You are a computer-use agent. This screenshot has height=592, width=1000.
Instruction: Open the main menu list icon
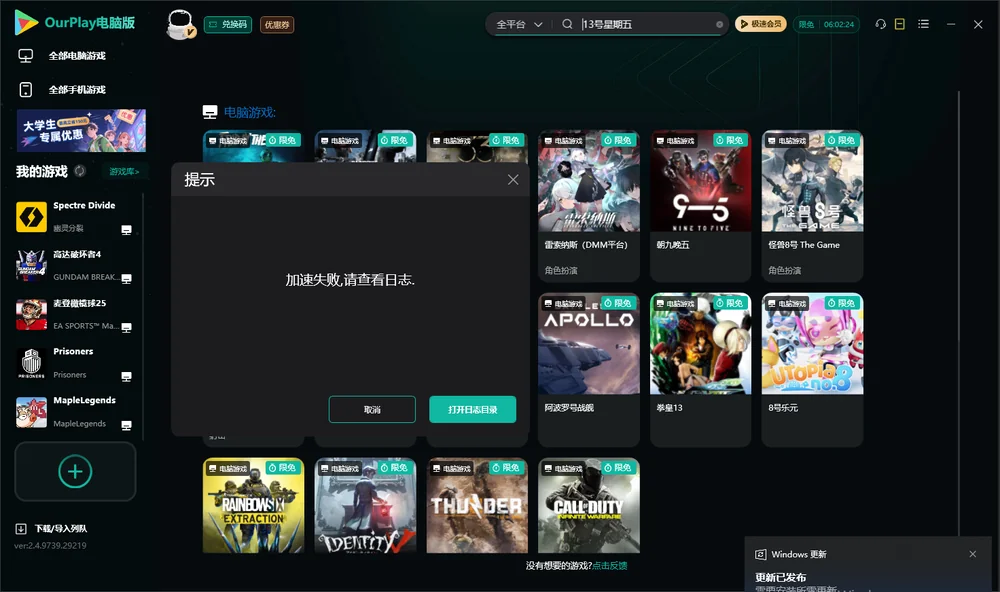pos(923,24)
